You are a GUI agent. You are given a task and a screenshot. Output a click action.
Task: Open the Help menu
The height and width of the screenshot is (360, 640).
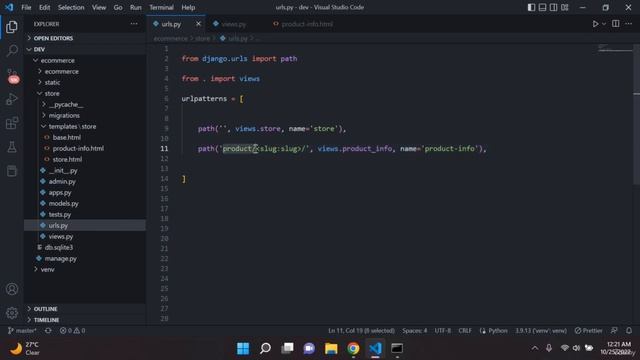coord(188,7)
